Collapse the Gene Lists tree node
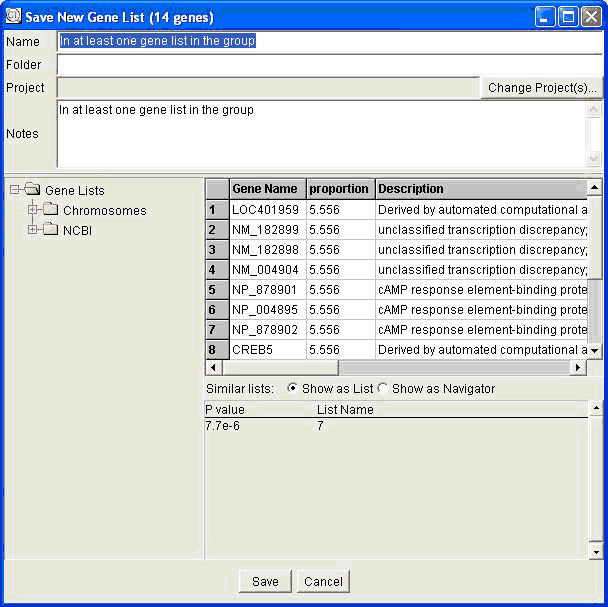Image resolution: width=608 pixels, height=607 pixels. click(15, 190)
